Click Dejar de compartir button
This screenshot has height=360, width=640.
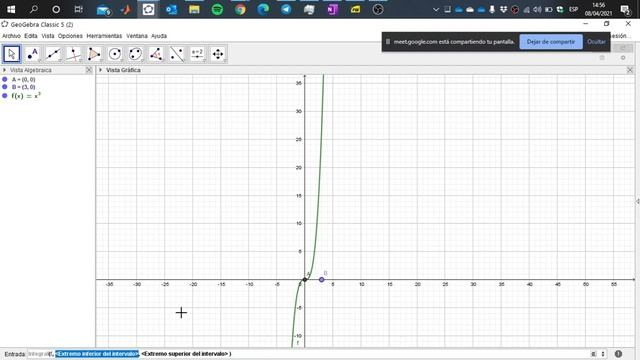pos(551,42)
